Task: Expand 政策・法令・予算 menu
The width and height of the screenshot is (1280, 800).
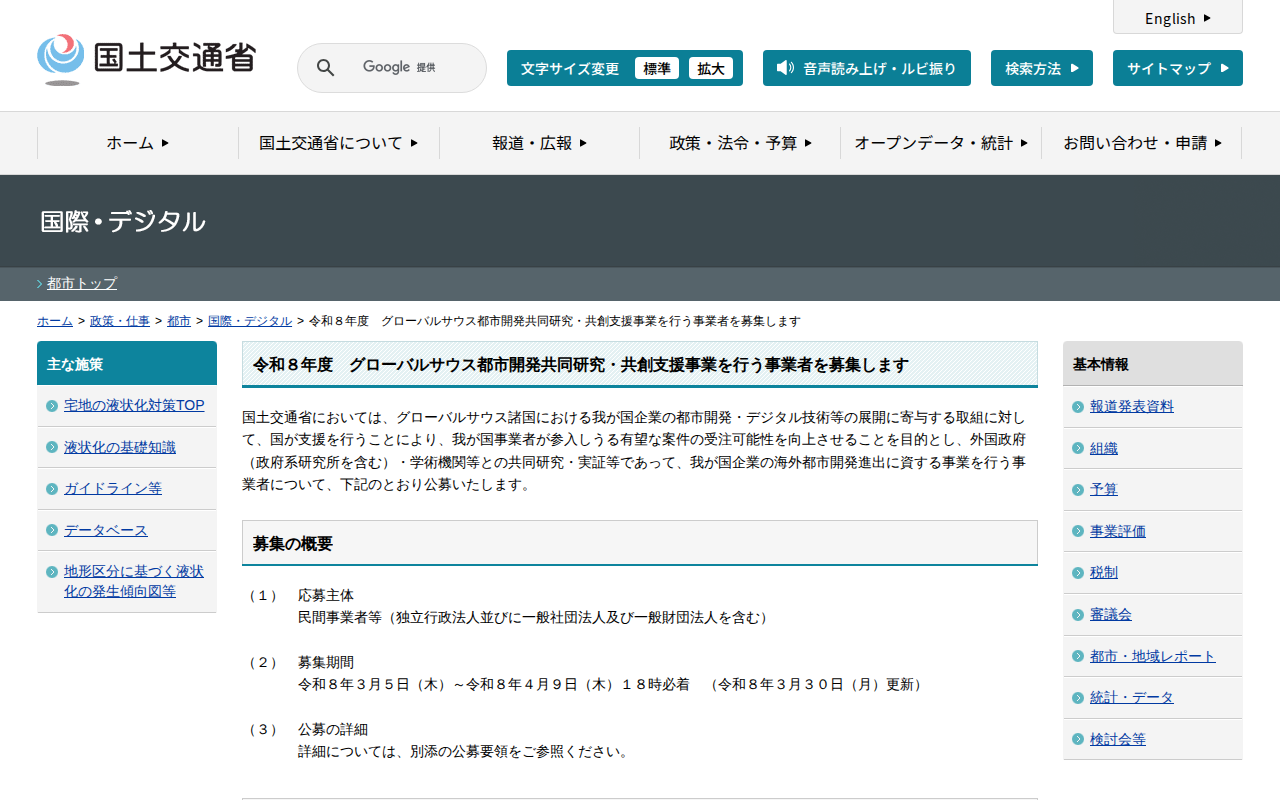Action: [x=740, y=143]
